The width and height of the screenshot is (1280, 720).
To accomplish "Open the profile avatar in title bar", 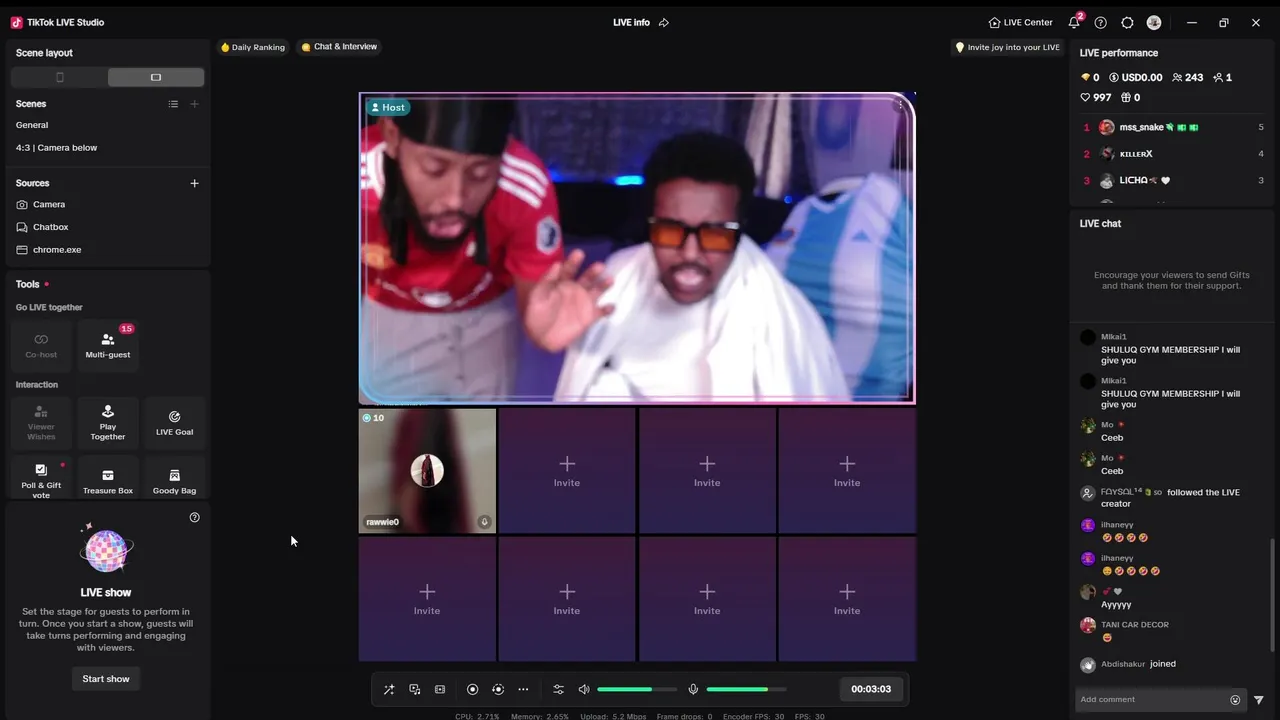I will (1154, 22).
